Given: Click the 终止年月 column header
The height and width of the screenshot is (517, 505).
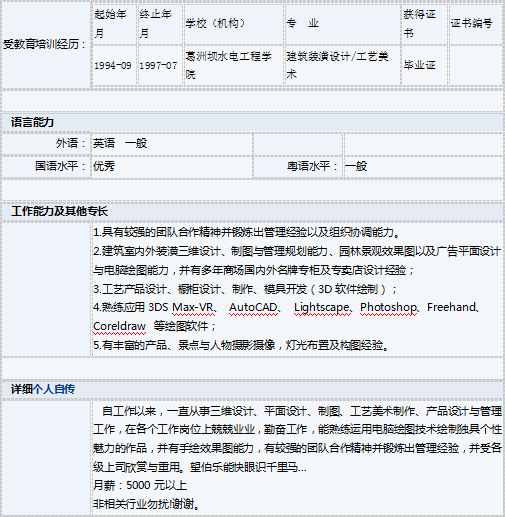Looking at the screenshot, I should click(x=155, y=23).
